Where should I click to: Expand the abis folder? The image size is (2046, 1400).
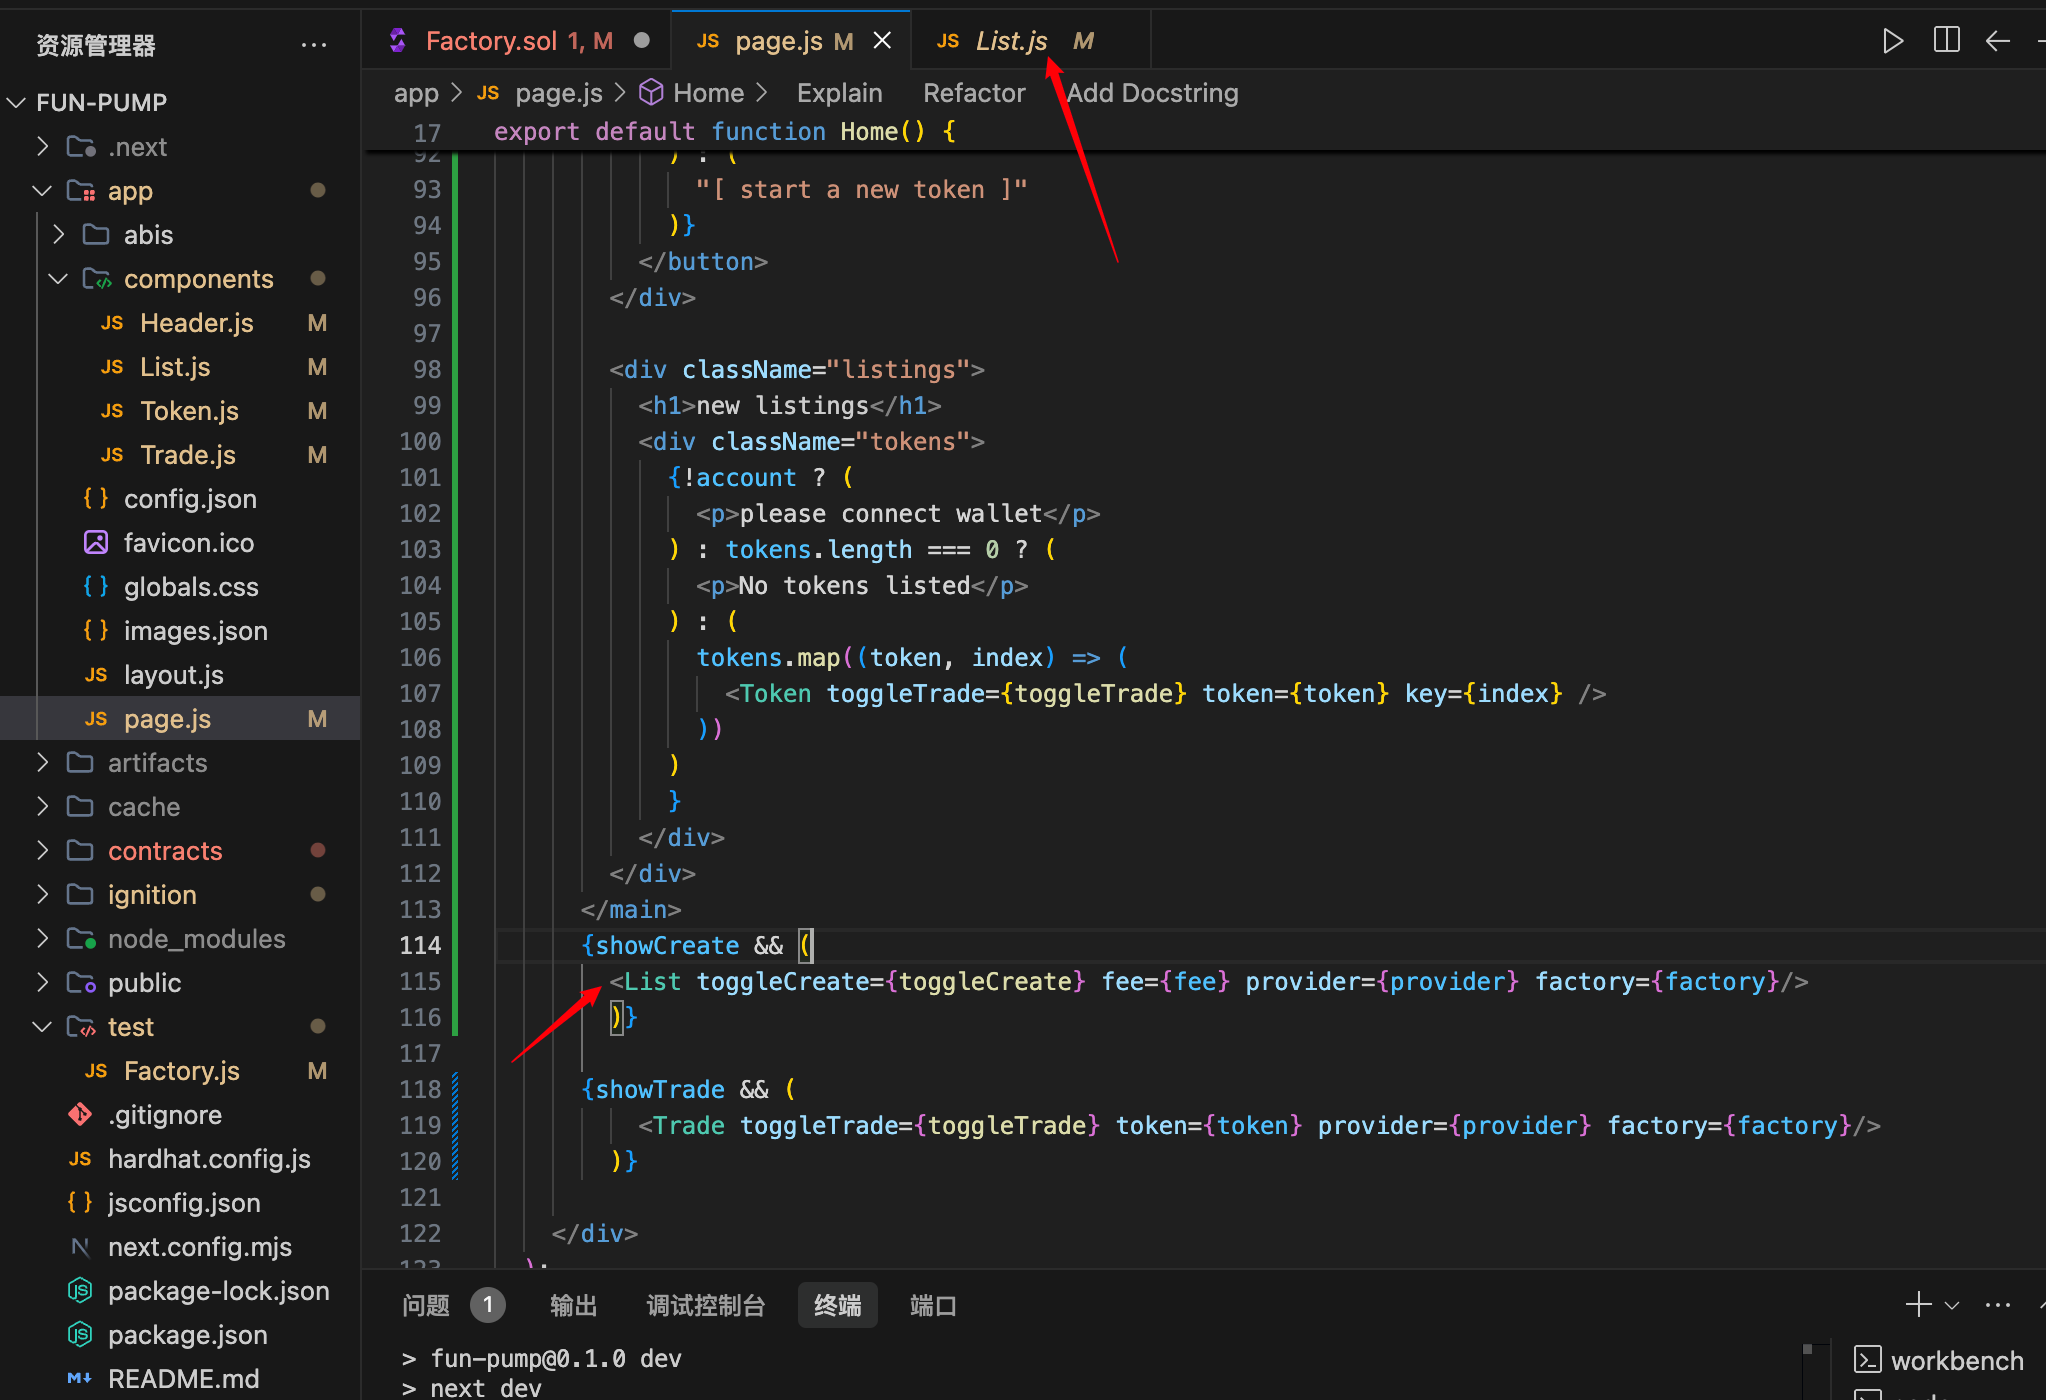coord(58,235)
